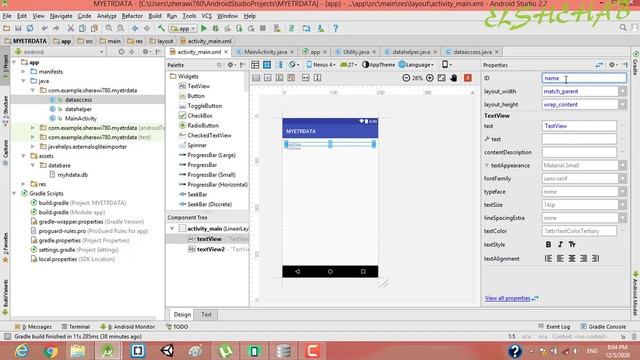Set text alignment to center
Viewport: 640px width, 360px height.
tap(572, 258)
